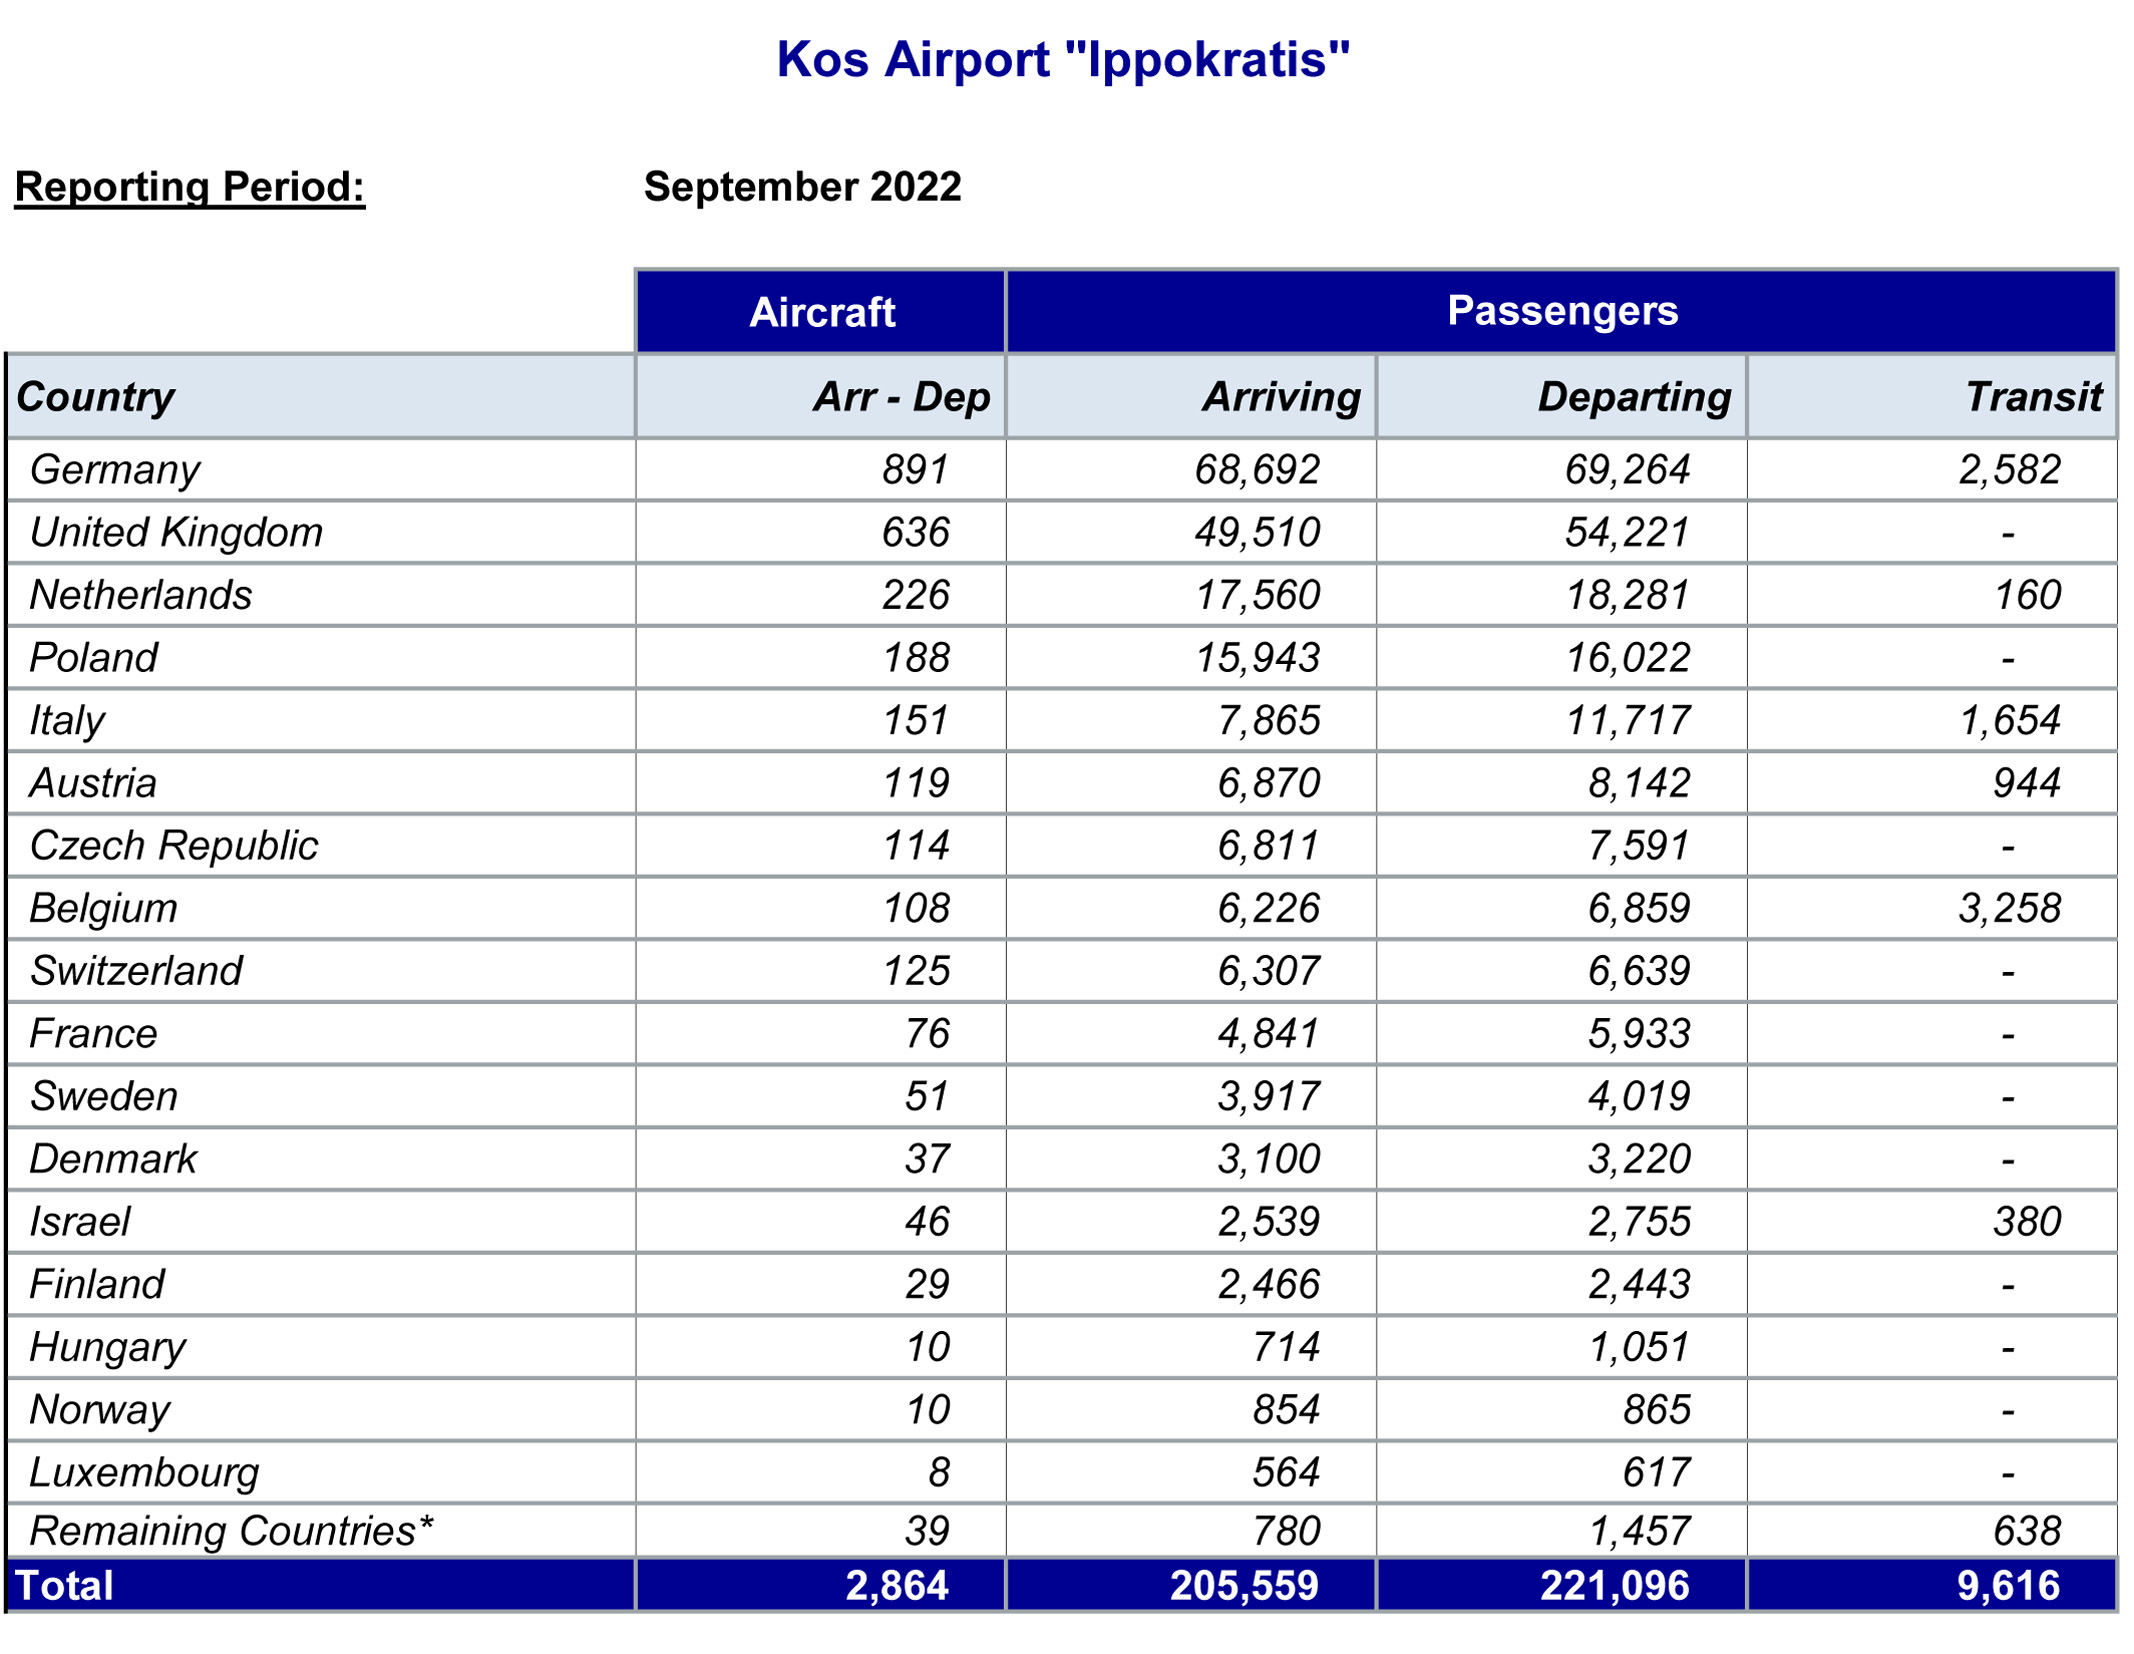Select the Czech Republic row label
The width and height of the screenshot is (2134, 1654).
point(174,846)
